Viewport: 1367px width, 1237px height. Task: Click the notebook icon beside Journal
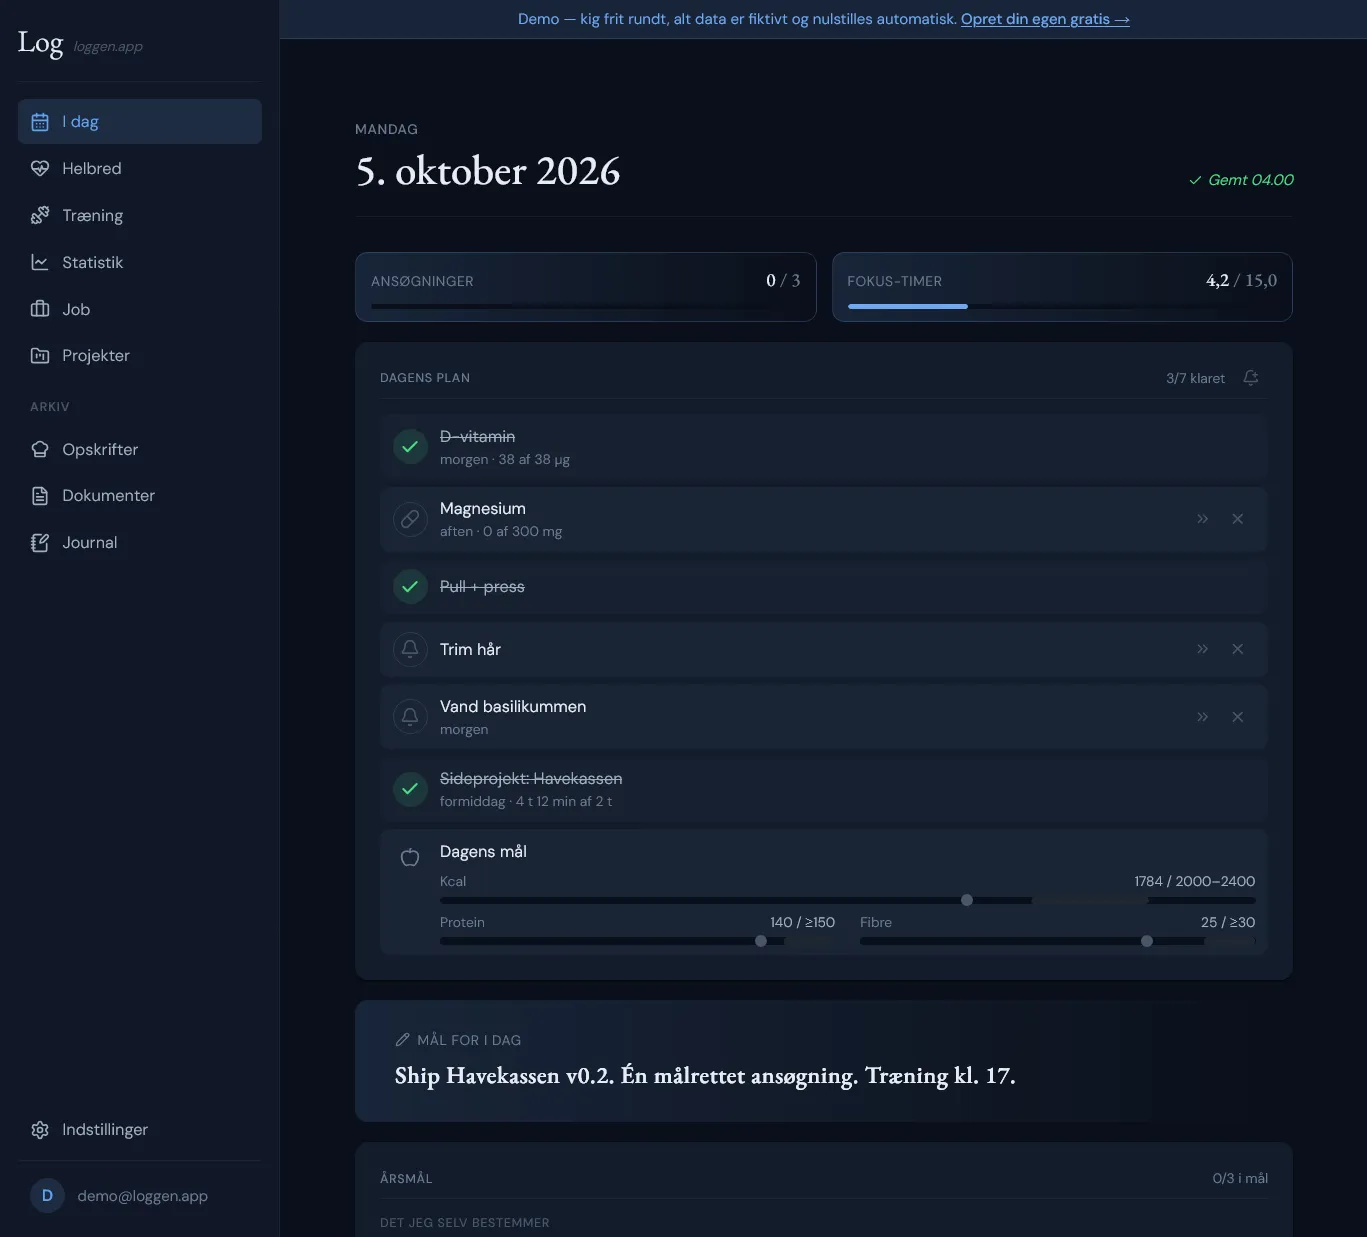[x=40, y=543]
